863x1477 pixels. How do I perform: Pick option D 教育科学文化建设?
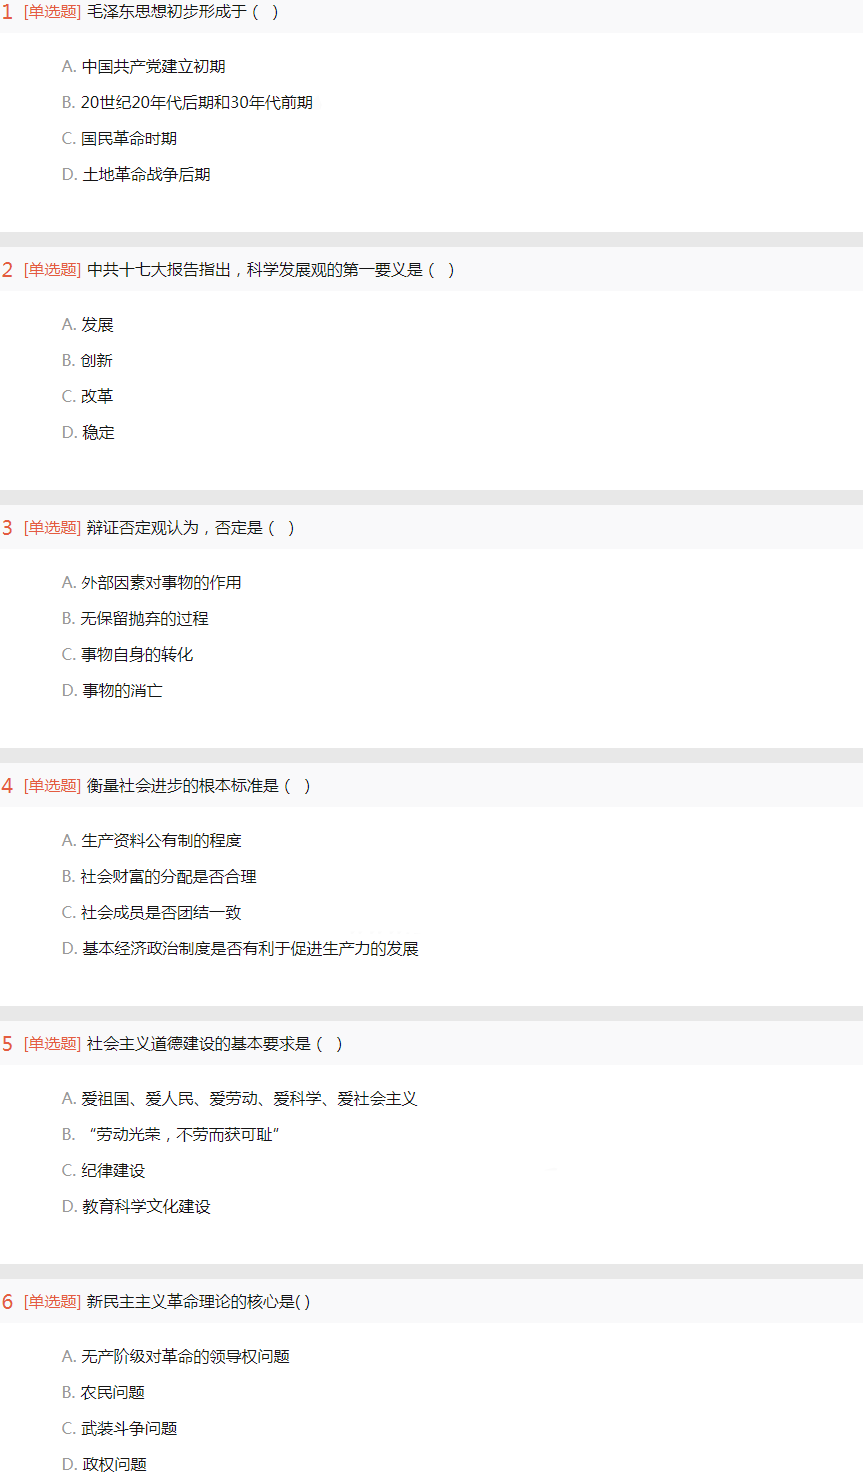(x=136, y=1207)
